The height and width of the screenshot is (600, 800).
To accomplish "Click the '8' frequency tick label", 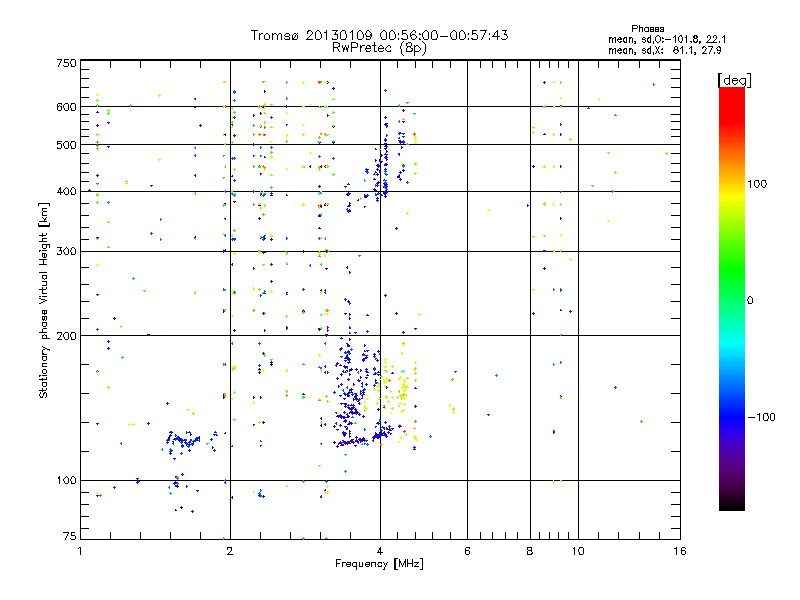I will click(530, 551).
